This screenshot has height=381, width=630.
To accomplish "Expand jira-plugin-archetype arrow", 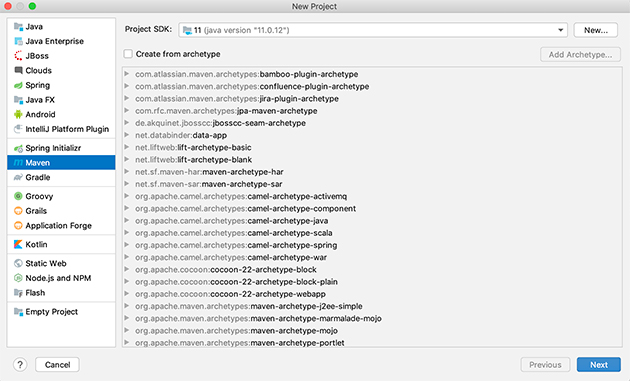I will [127, 98].
